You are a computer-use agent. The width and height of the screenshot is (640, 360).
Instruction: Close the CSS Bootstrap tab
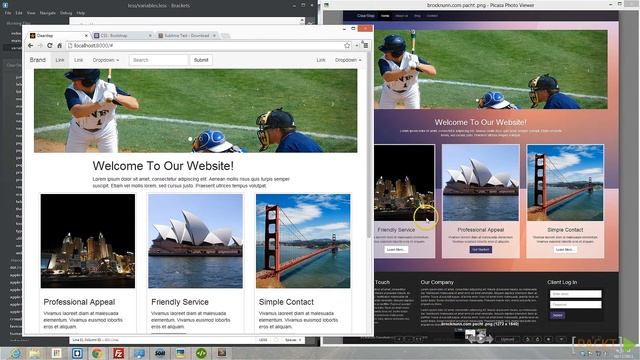click(x=150, y=36)
